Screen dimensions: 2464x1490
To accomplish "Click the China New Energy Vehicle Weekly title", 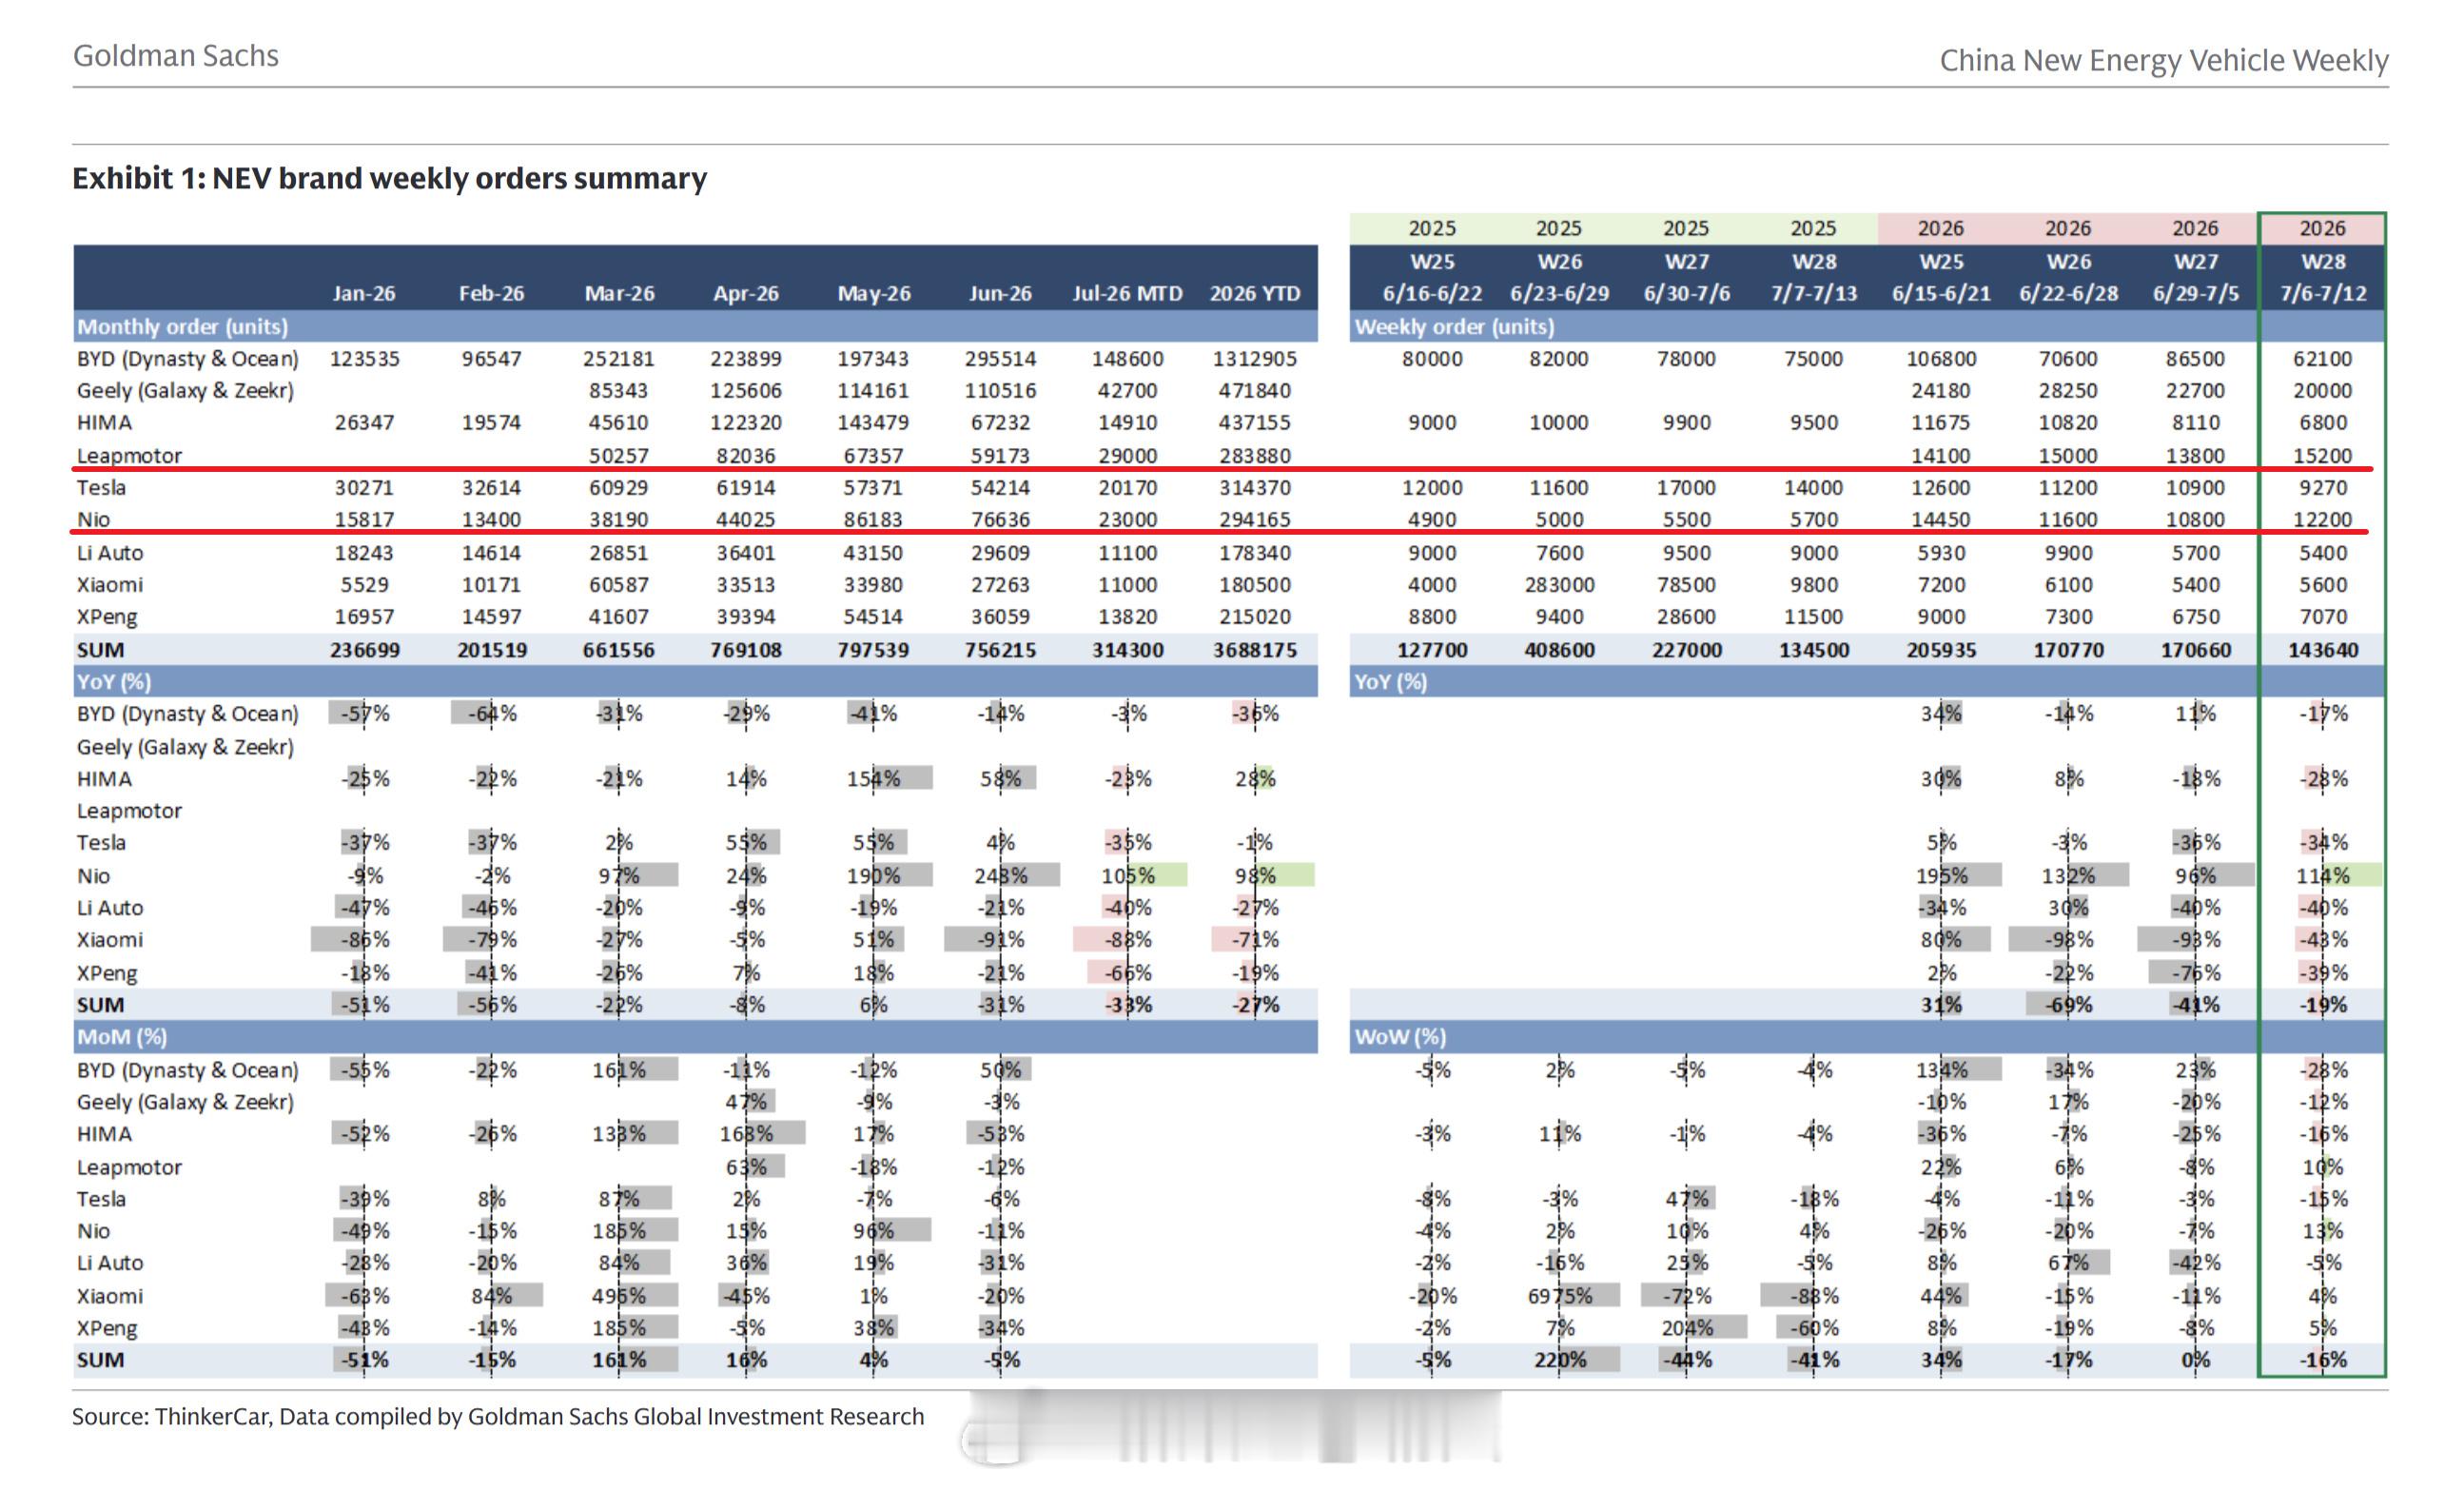I will [x=2163, y=61].
